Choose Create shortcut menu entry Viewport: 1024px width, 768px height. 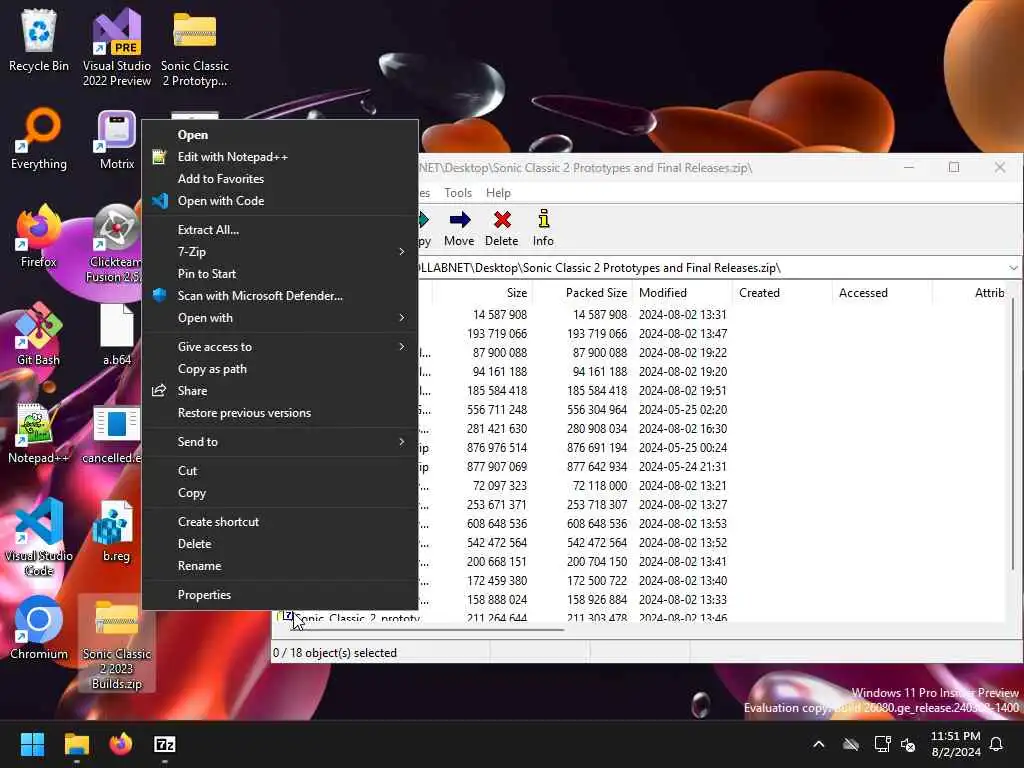point(280,522)
